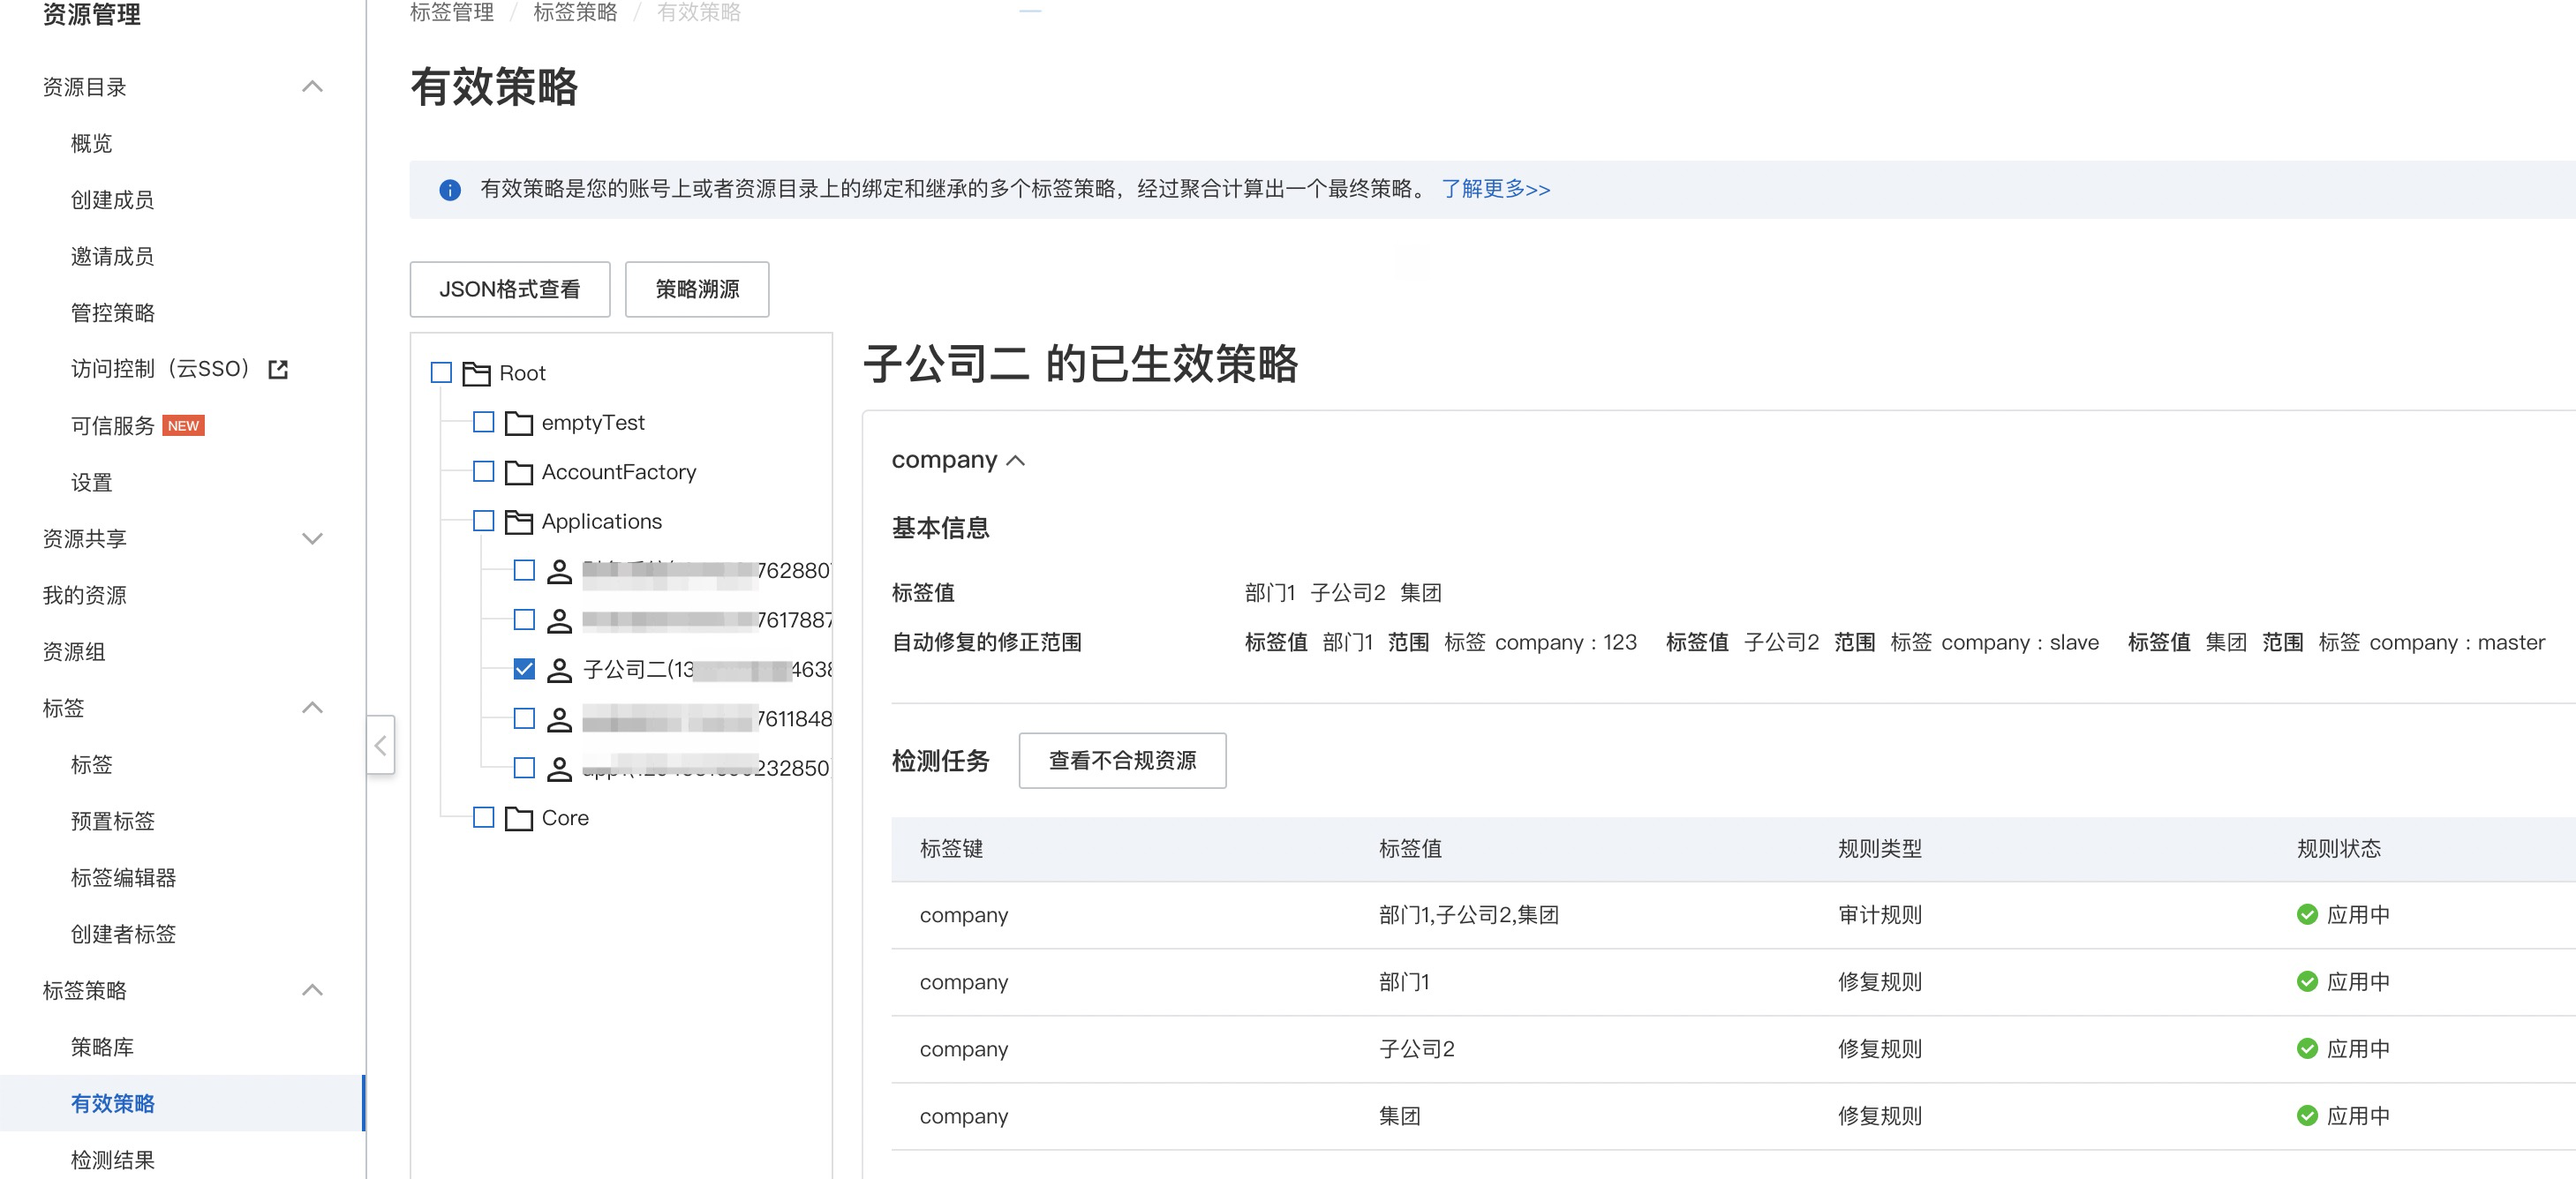Check the Root folder checkbox
This screenshot has width=2576, height=1179.
click(441, 373)
